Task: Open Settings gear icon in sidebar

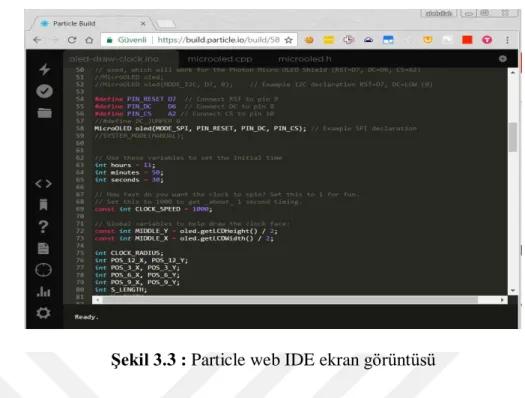Action: pos(43,313)
